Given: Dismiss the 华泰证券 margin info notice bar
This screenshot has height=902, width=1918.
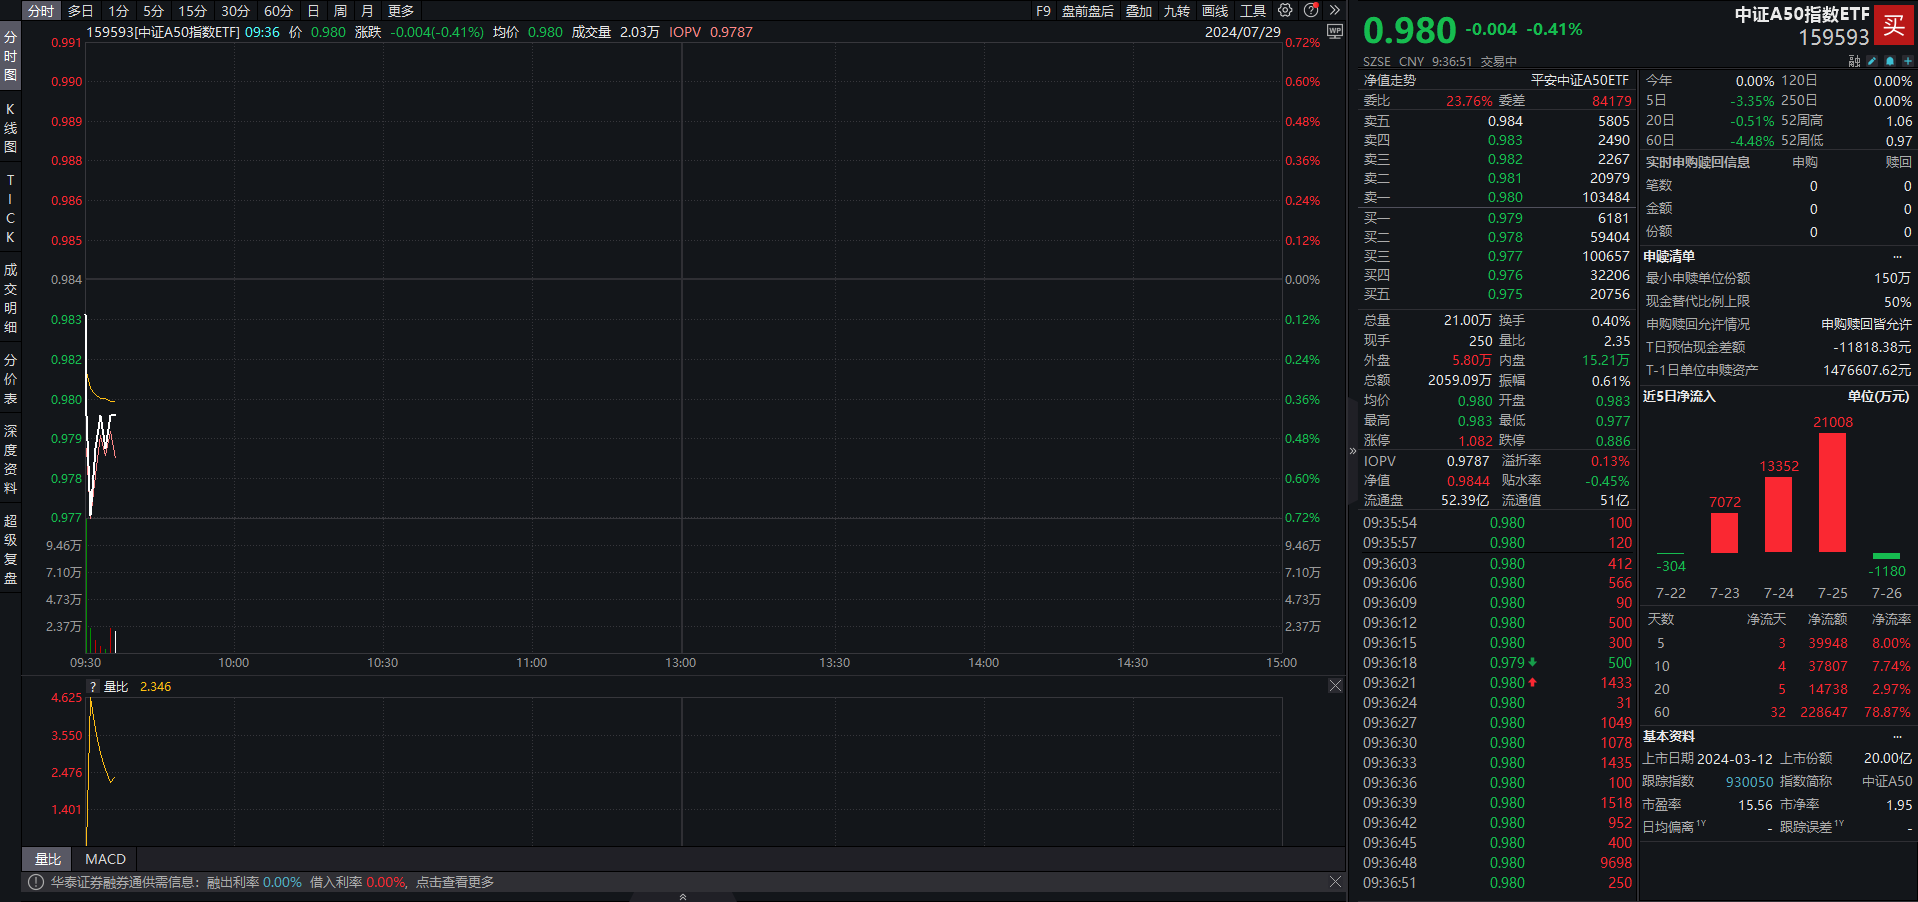Looking at the screenshot, I should click(1335, 882).
